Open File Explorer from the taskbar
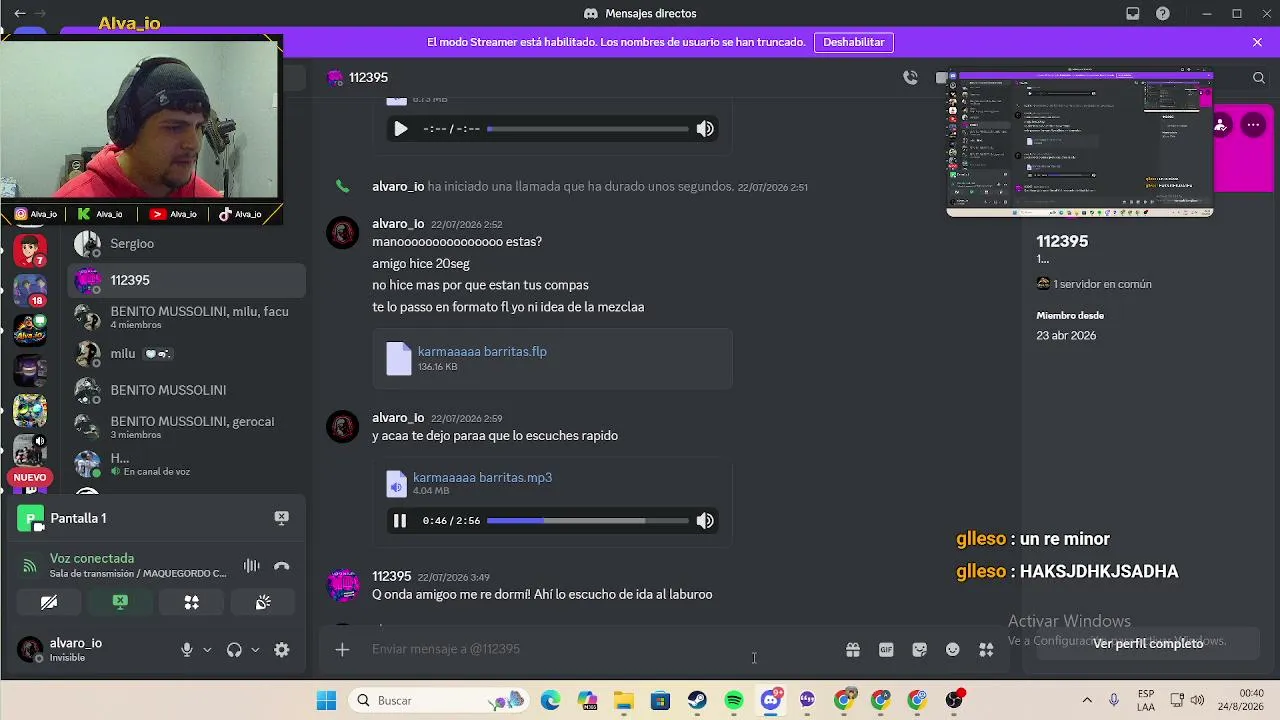Image resolution: width=1280 pixels, height=720 pixels. coord(623,701)
